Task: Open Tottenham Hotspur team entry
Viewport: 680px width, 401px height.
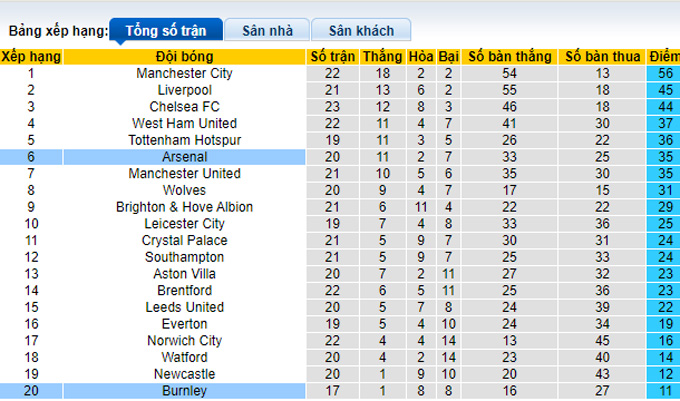Action: click(184, 140)
